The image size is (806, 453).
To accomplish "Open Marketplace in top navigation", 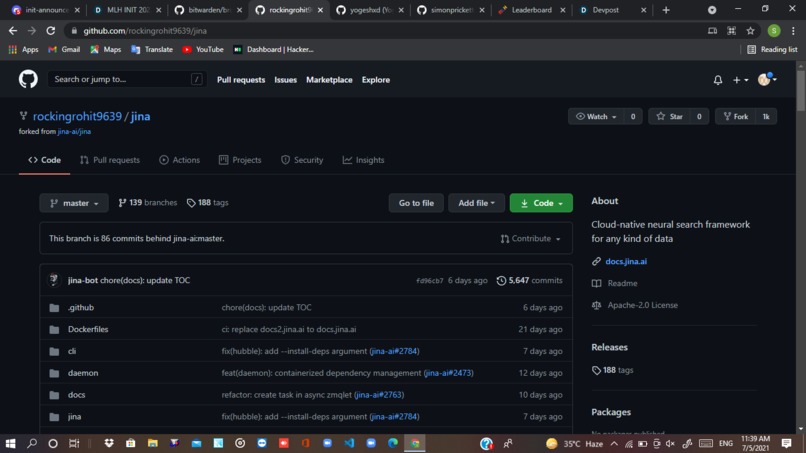I will (x=329, y=80).
